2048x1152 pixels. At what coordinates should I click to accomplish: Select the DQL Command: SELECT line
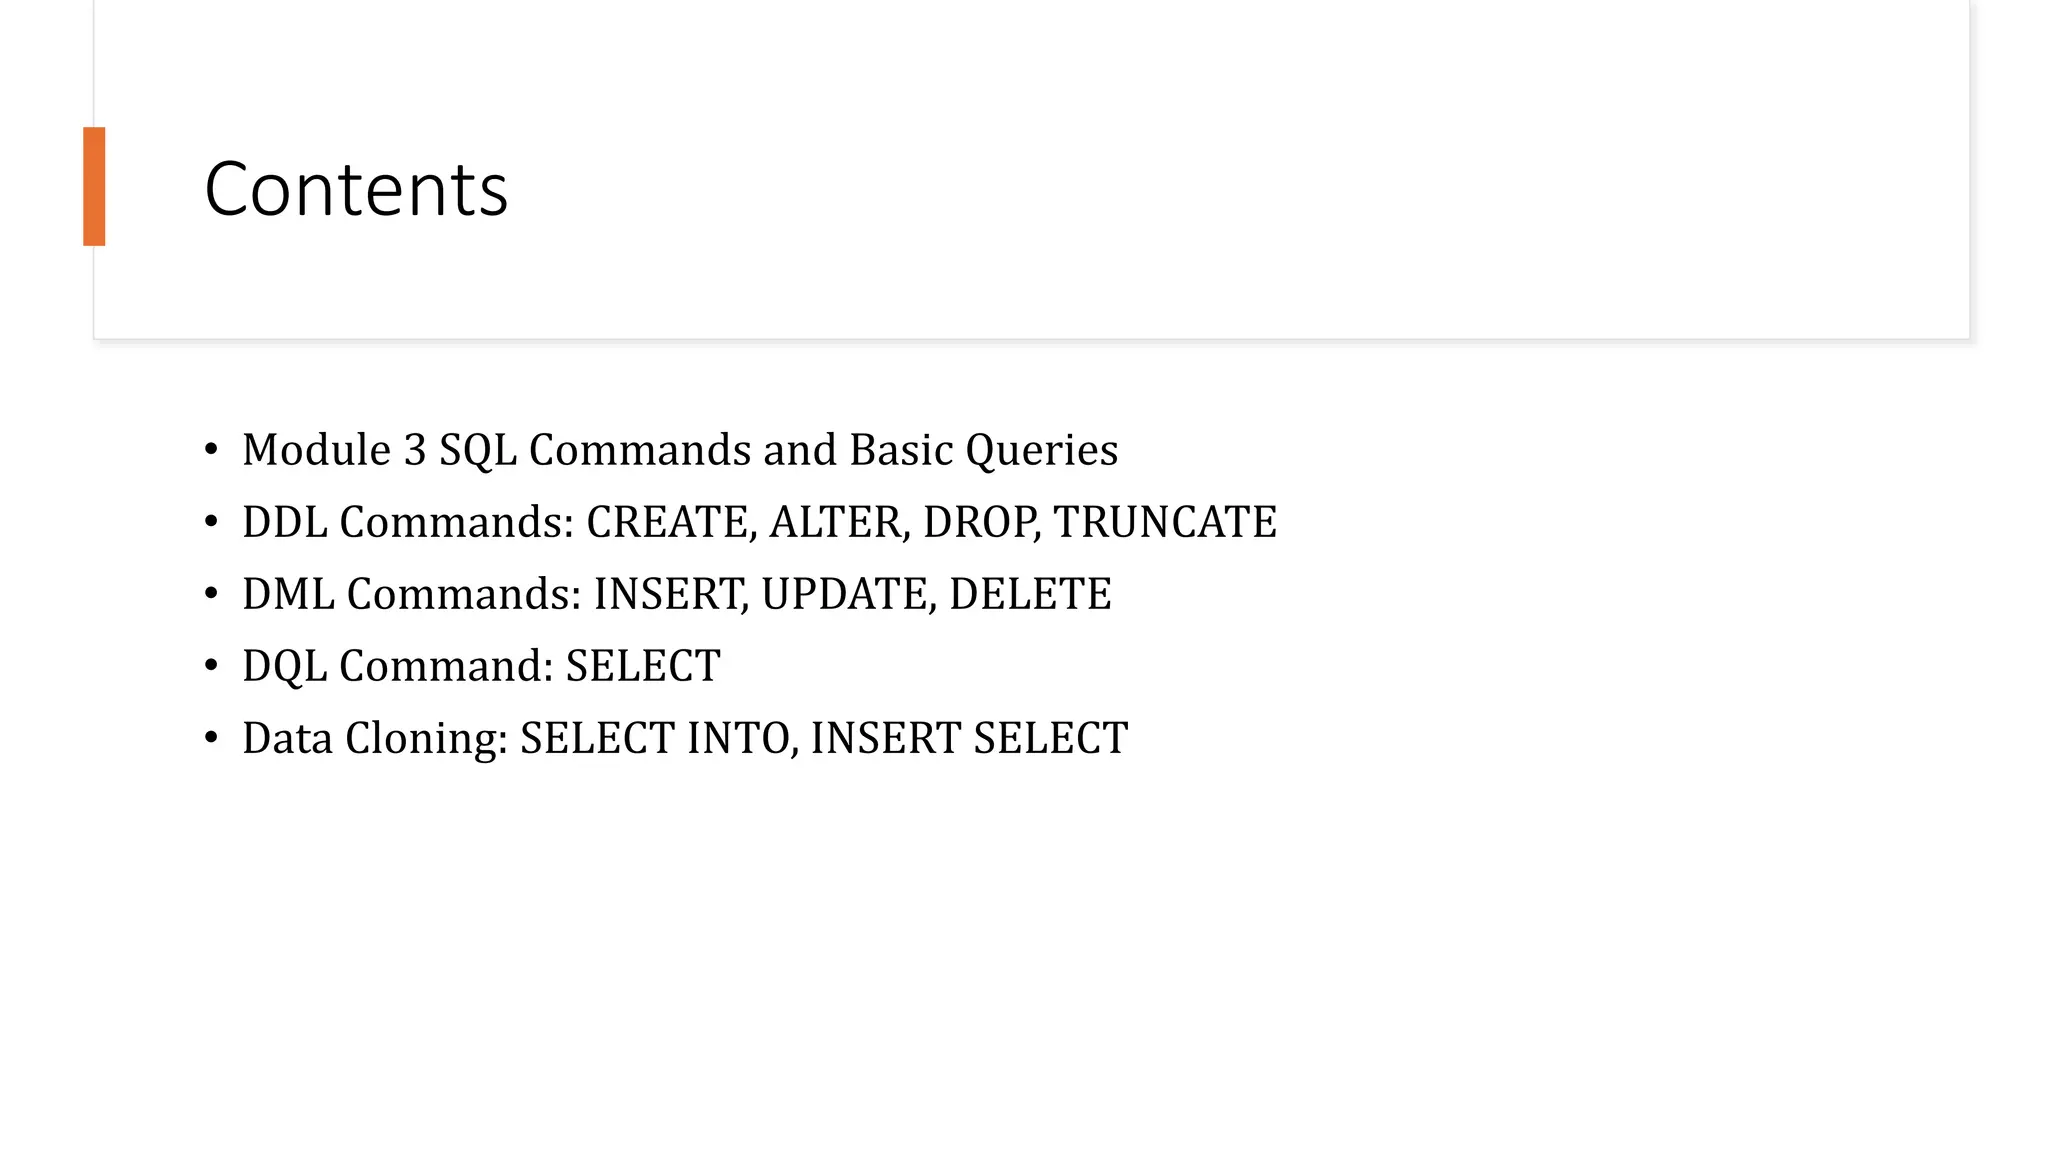(481, 666)
